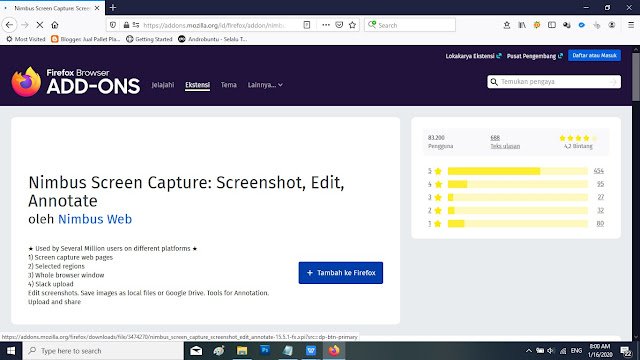Show sidebars icon in toolbar
Screen dimensions: 640x360
[552, 25]
